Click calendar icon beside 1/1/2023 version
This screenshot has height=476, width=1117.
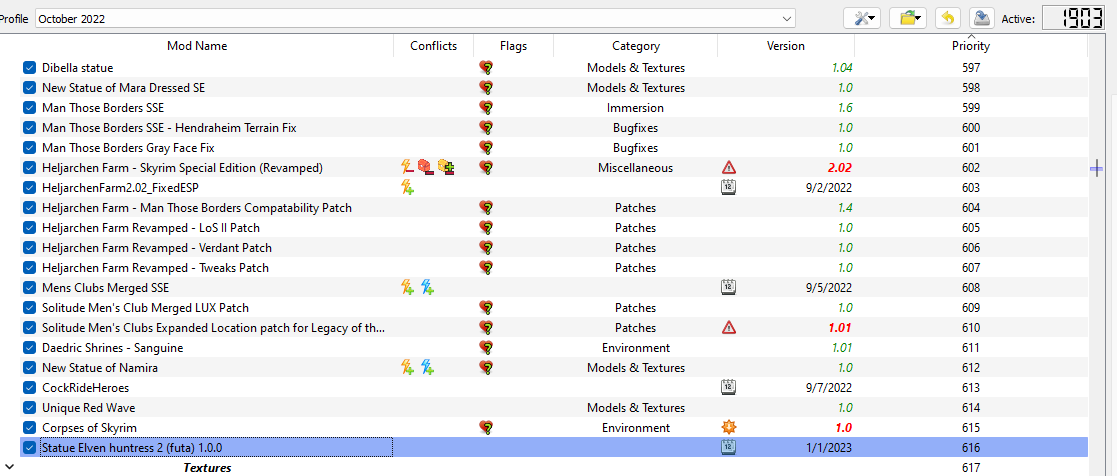pyautogui.click(x=728, y=447)
